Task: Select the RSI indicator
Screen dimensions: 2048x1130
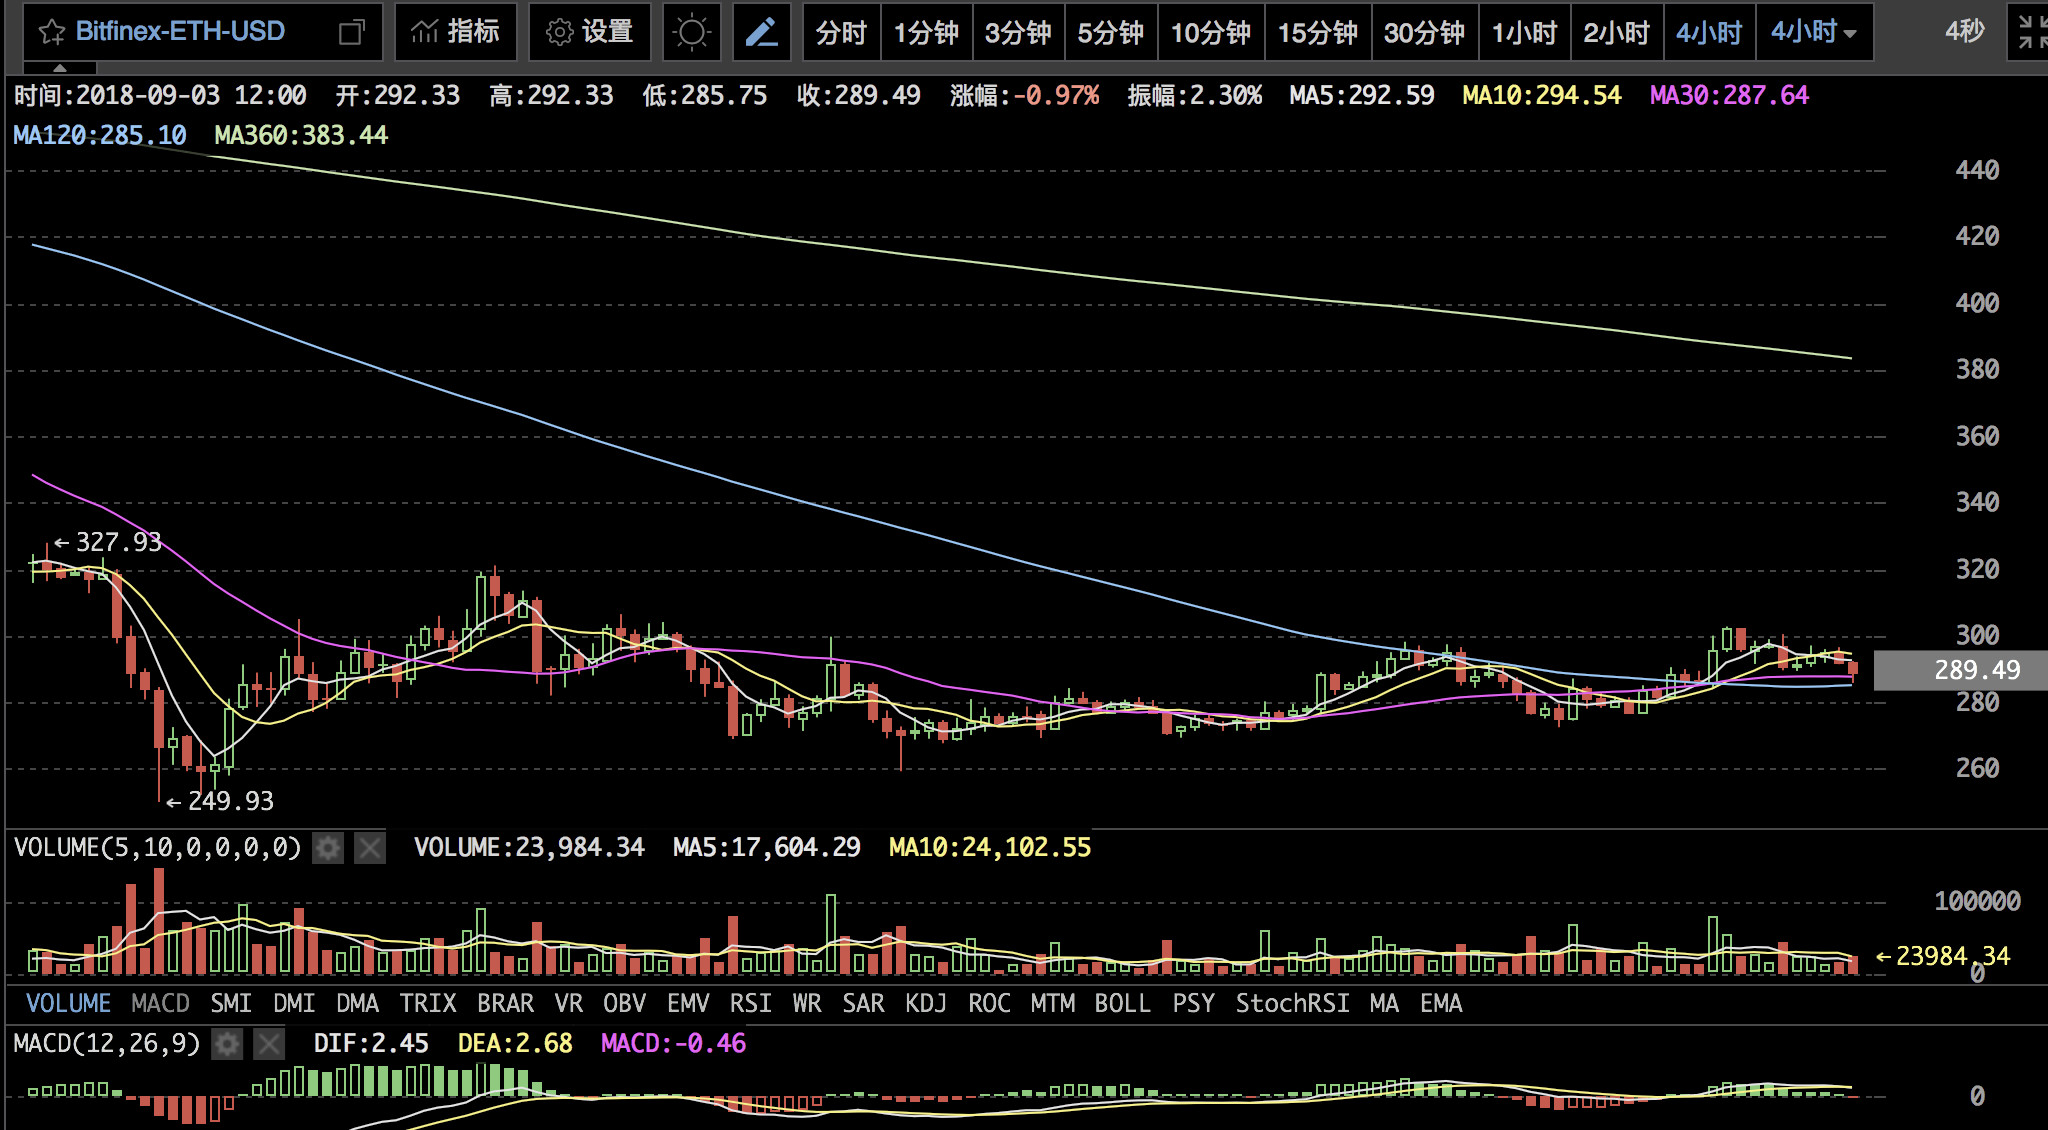Action: click(x=751, y=1003)
